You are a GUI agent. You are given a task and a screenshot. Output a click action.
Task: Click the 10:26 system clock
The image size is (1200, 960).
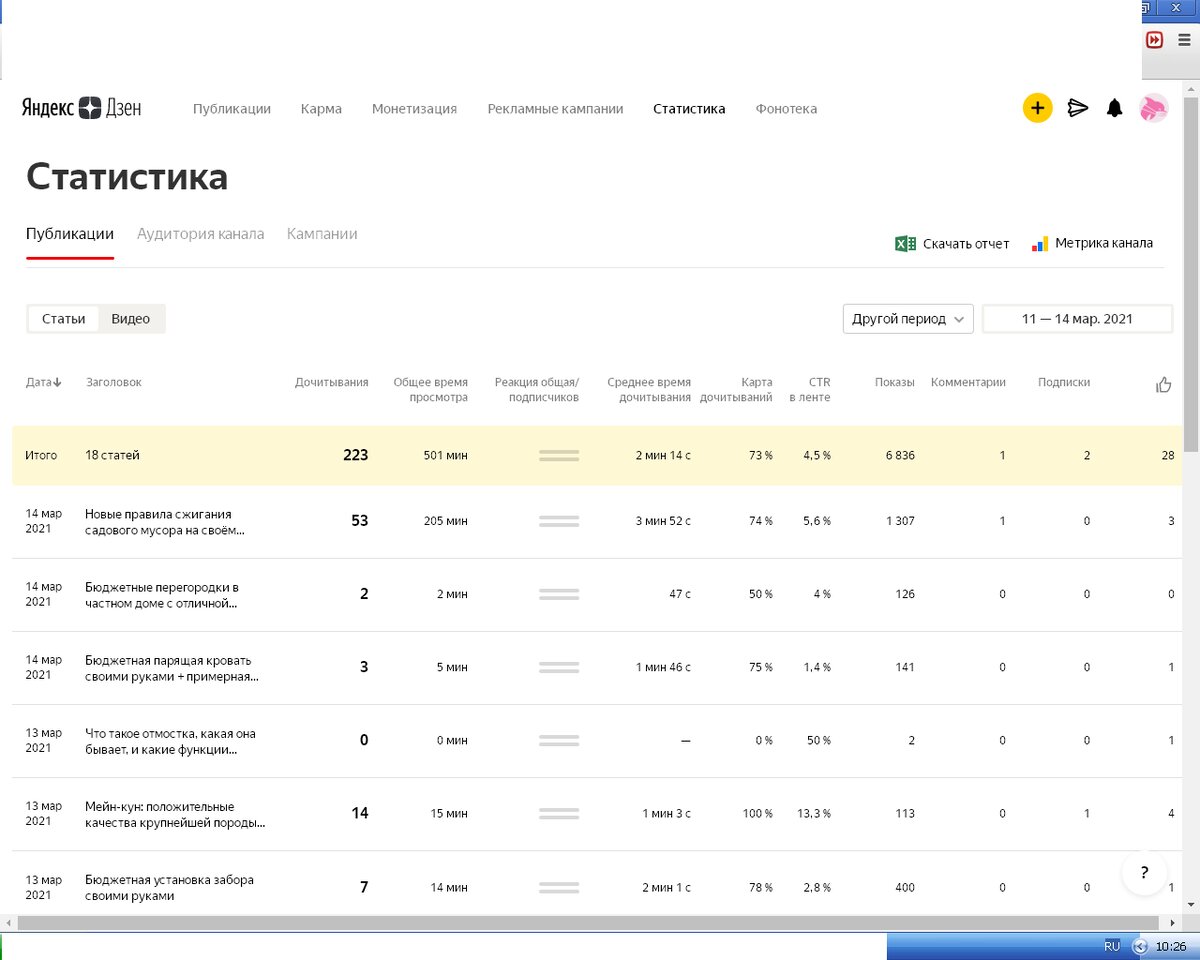[x=1170, y=946]
